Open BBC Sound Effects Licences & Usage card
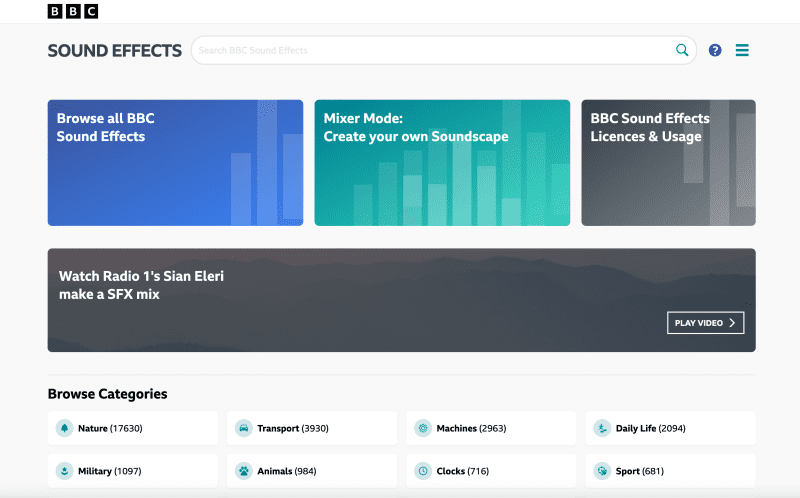800x498 pixels. pos(668,163)
